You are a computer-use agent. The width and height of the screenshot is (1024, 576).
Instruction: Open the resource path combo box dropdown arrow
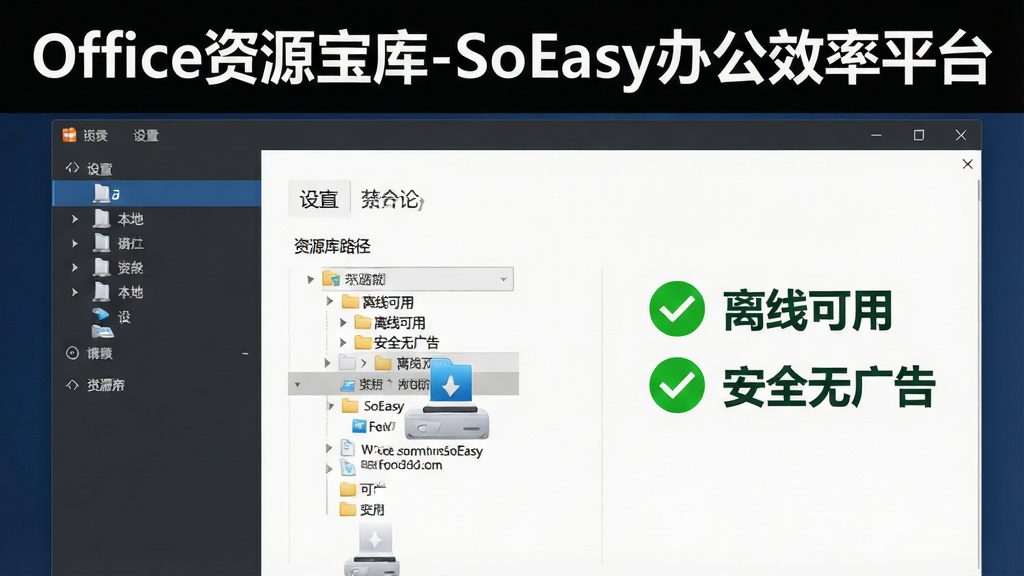(504, 280)
